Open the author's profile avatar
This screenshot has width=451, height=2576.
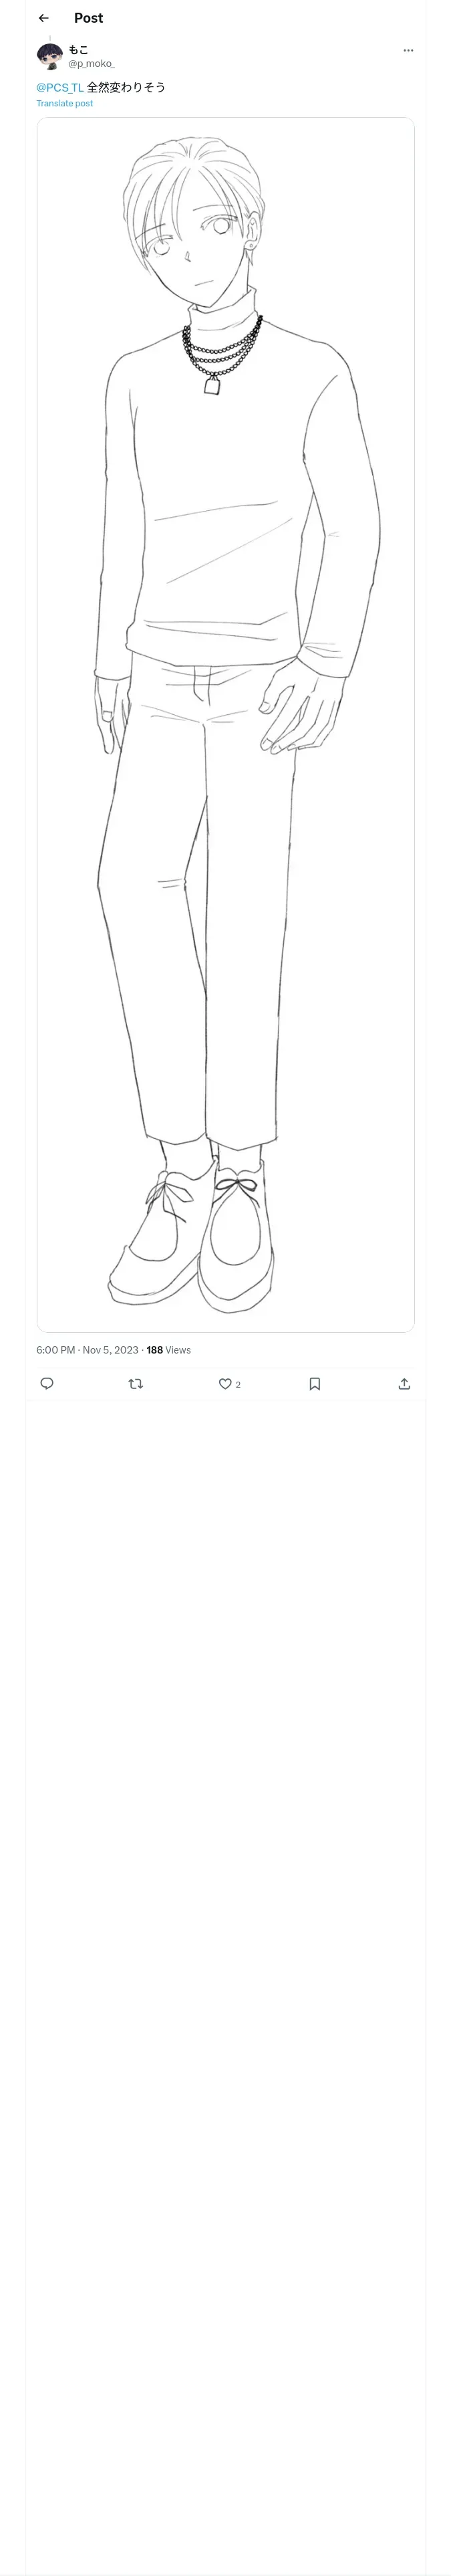pos(49,56)
